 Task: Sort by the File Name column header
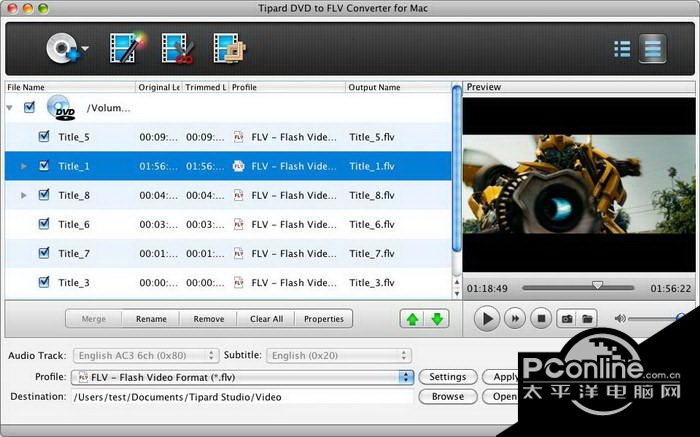tap(70, 87)
